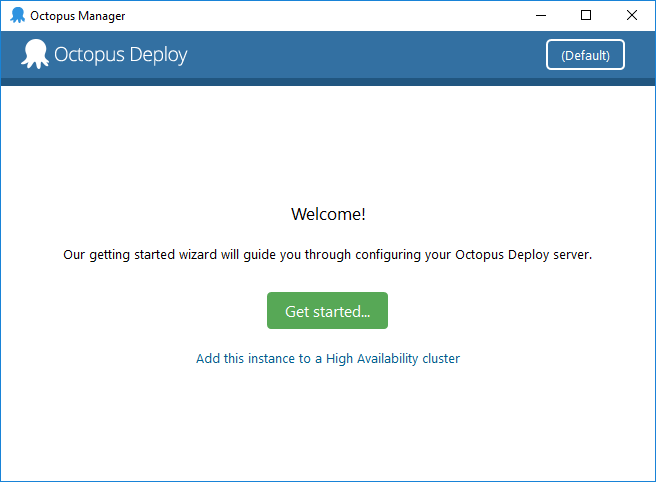Click the Octopus Deploy logo in header

[35, 54]
